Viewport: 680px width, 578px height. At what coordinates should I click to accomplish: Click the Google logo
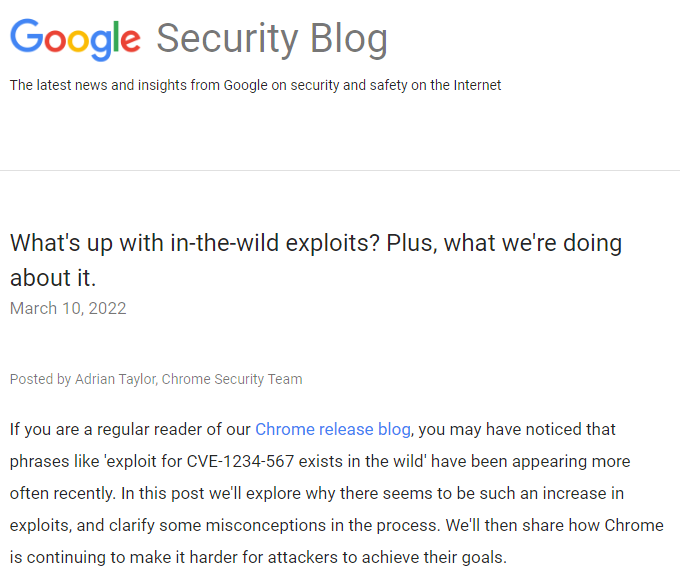(75, 39)
